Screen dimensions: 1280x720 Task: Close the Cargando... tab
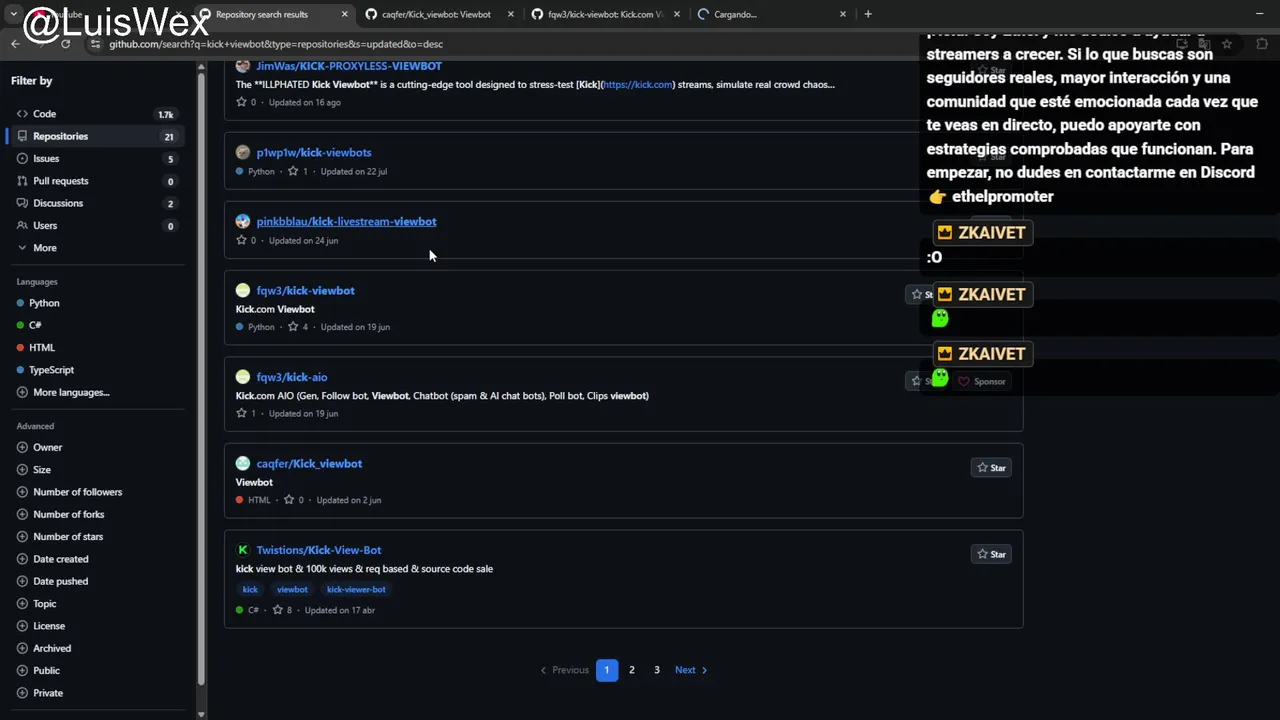[842, 14]
